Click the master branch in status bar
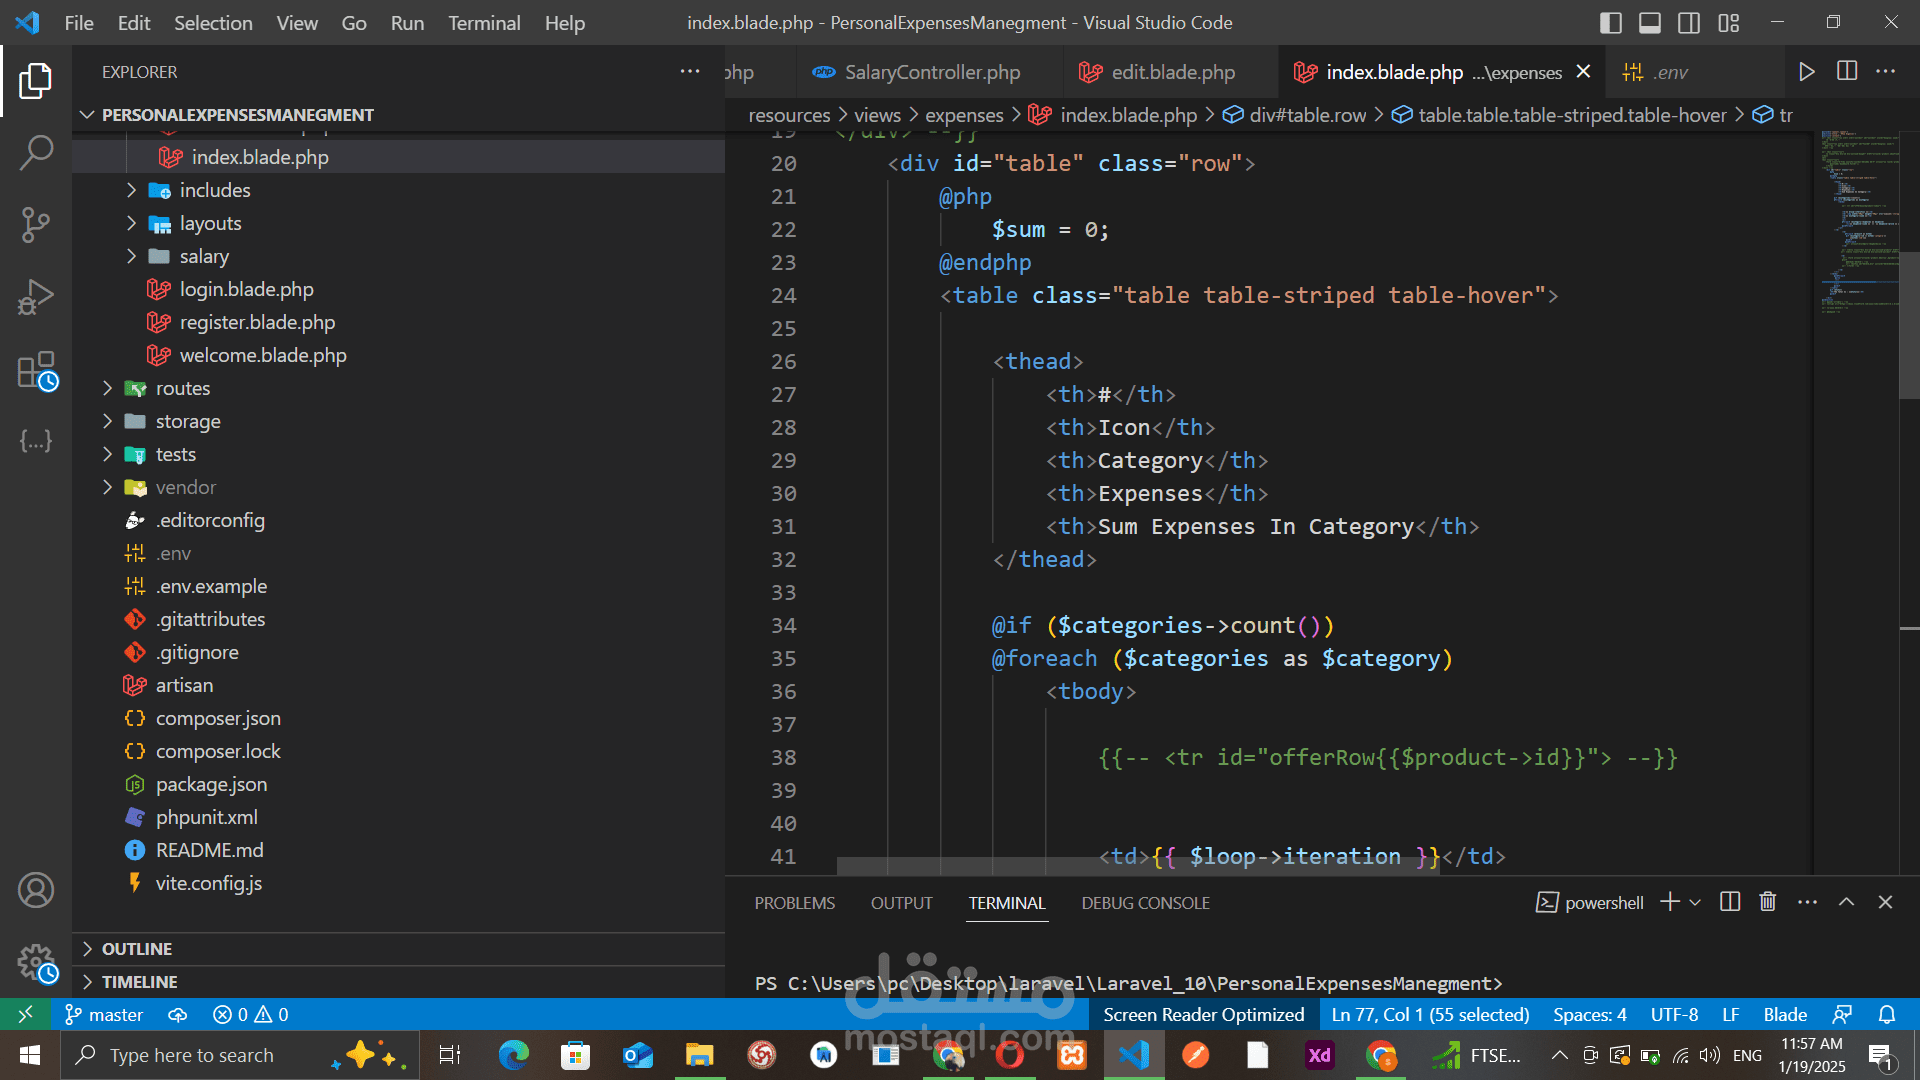 [x=104, y=1014]
